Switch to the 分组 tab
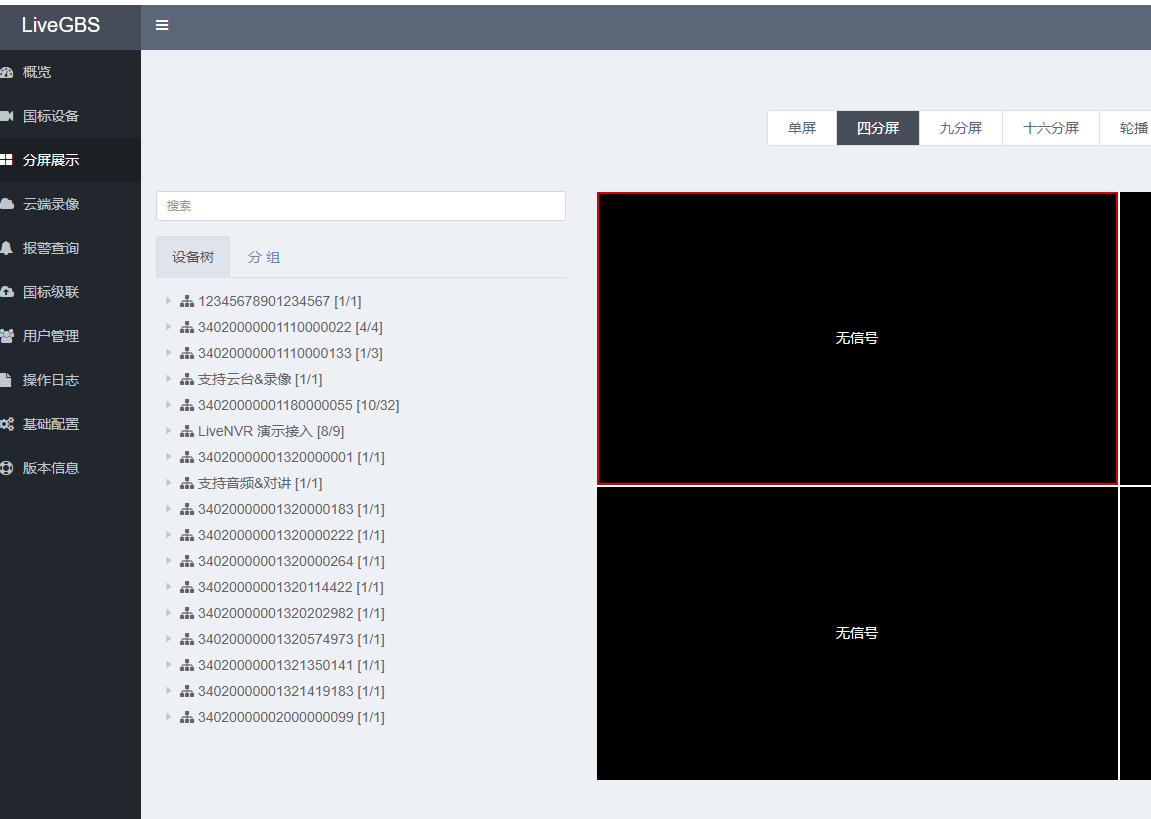Screen dimensions: 1151x819 tap(264, 257)
